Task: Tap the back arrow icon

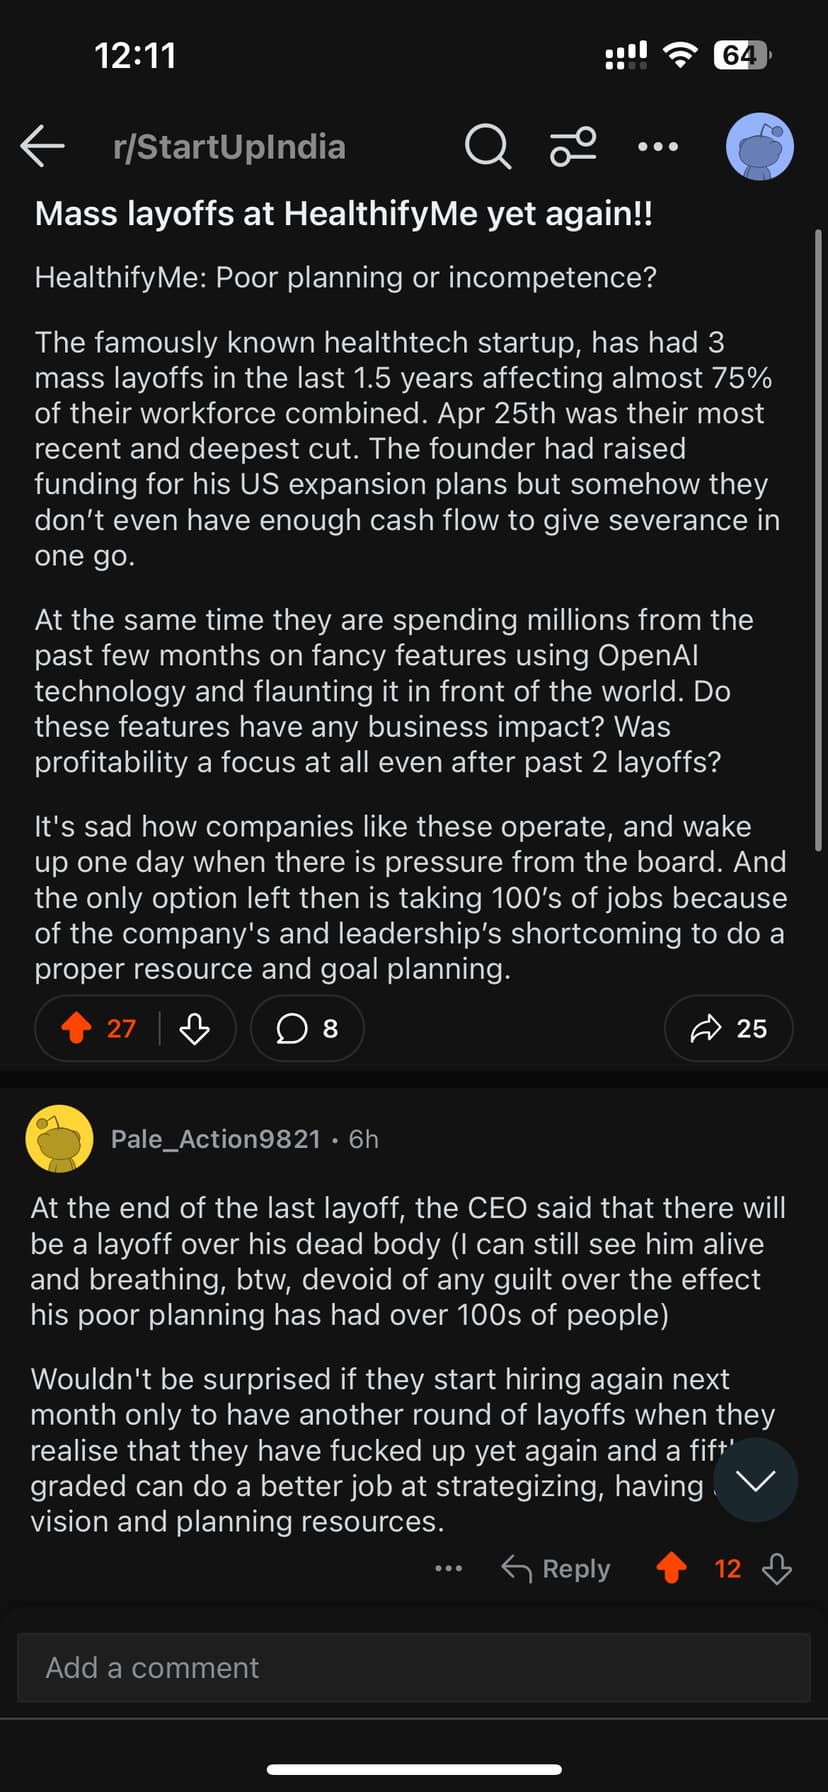Action: click(43, 146)
